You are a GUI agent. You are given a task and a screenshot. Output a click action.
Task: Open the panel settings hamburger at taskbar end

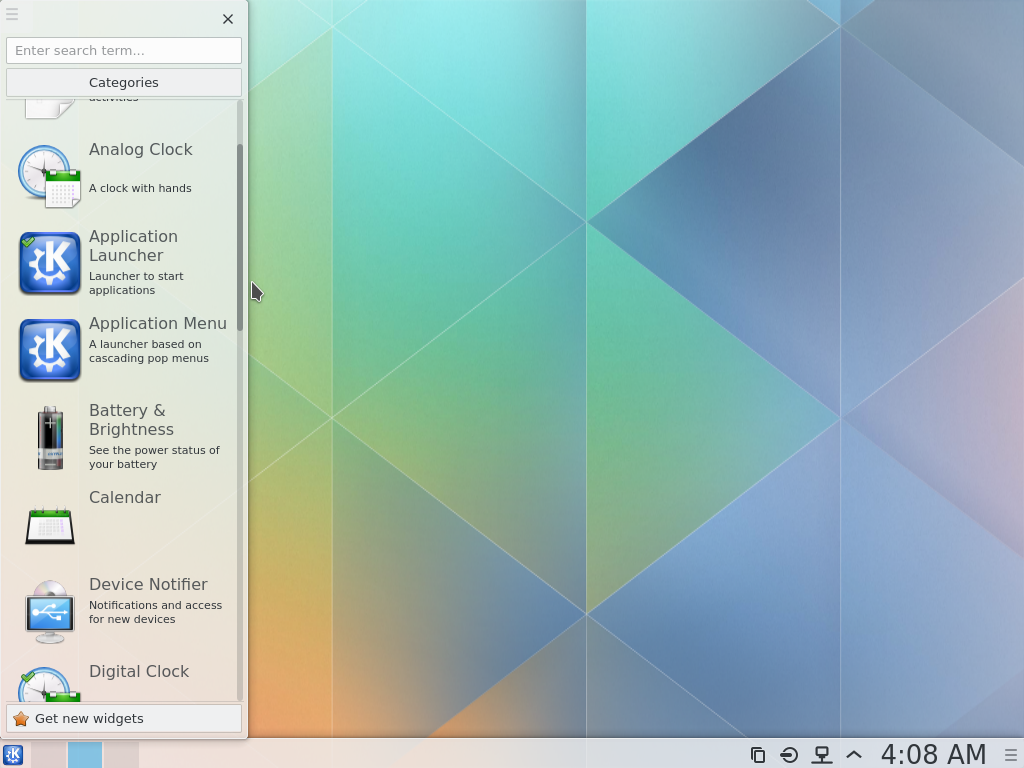click(1011, 755)
